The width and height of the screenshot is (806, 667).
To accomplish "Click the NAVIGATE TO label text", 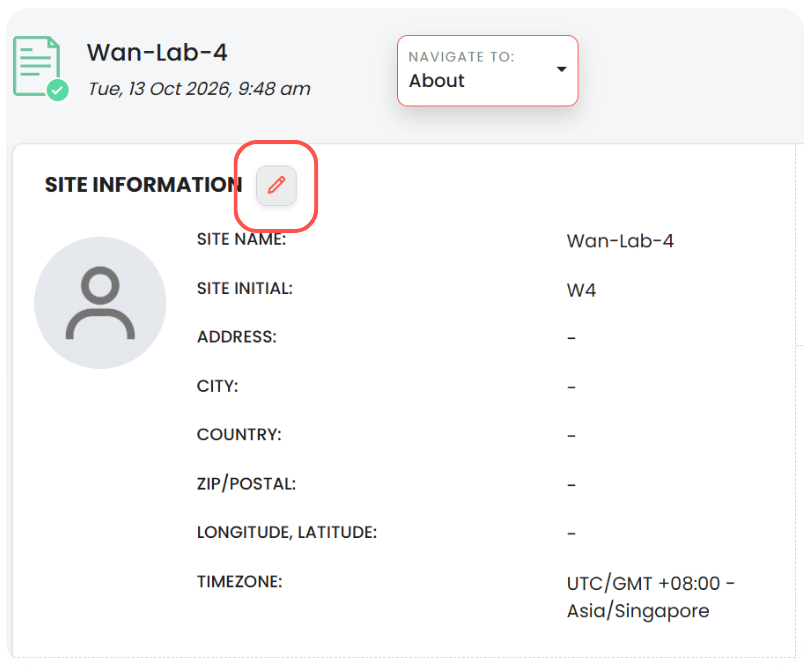I will 461,57.
